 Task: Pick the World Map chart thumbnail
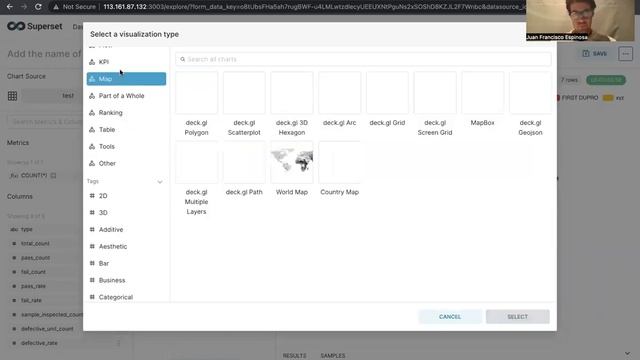[x=292, y=162]
